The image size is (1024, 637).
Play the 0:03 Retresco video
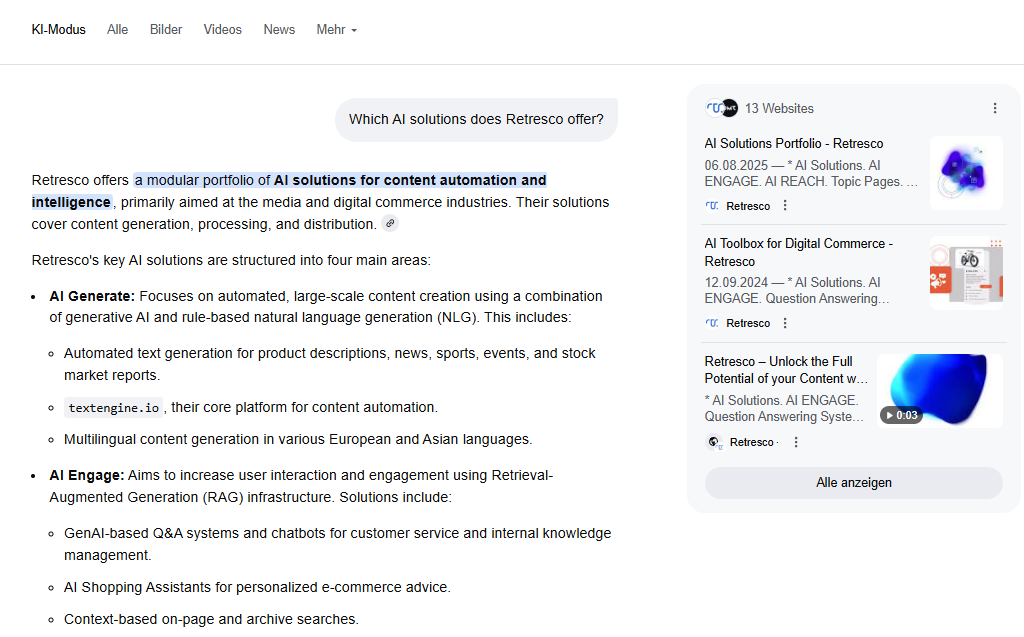[939, 391]
